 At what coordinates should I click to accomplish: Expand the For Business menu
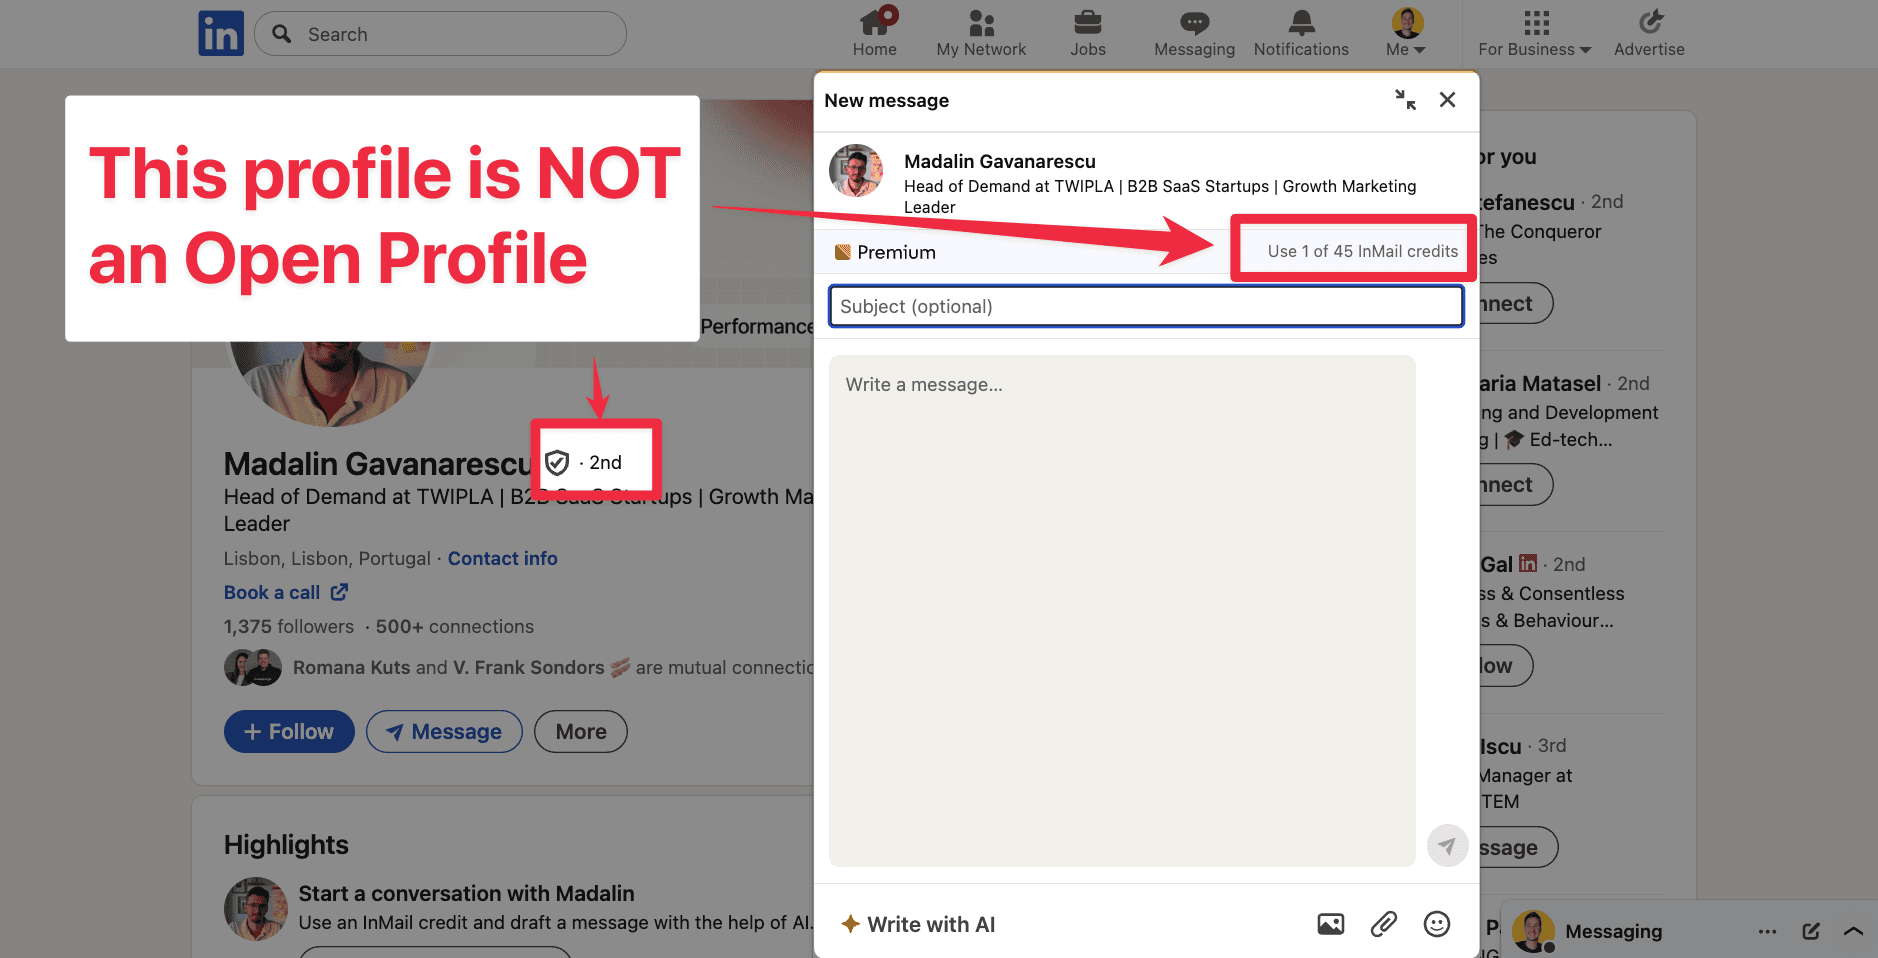[x=1535, y=34]
